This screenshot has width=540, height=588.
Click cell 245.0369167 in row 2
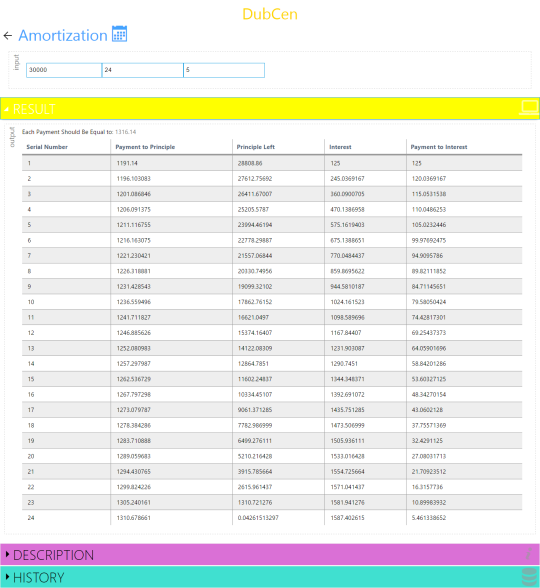point(347,178)
